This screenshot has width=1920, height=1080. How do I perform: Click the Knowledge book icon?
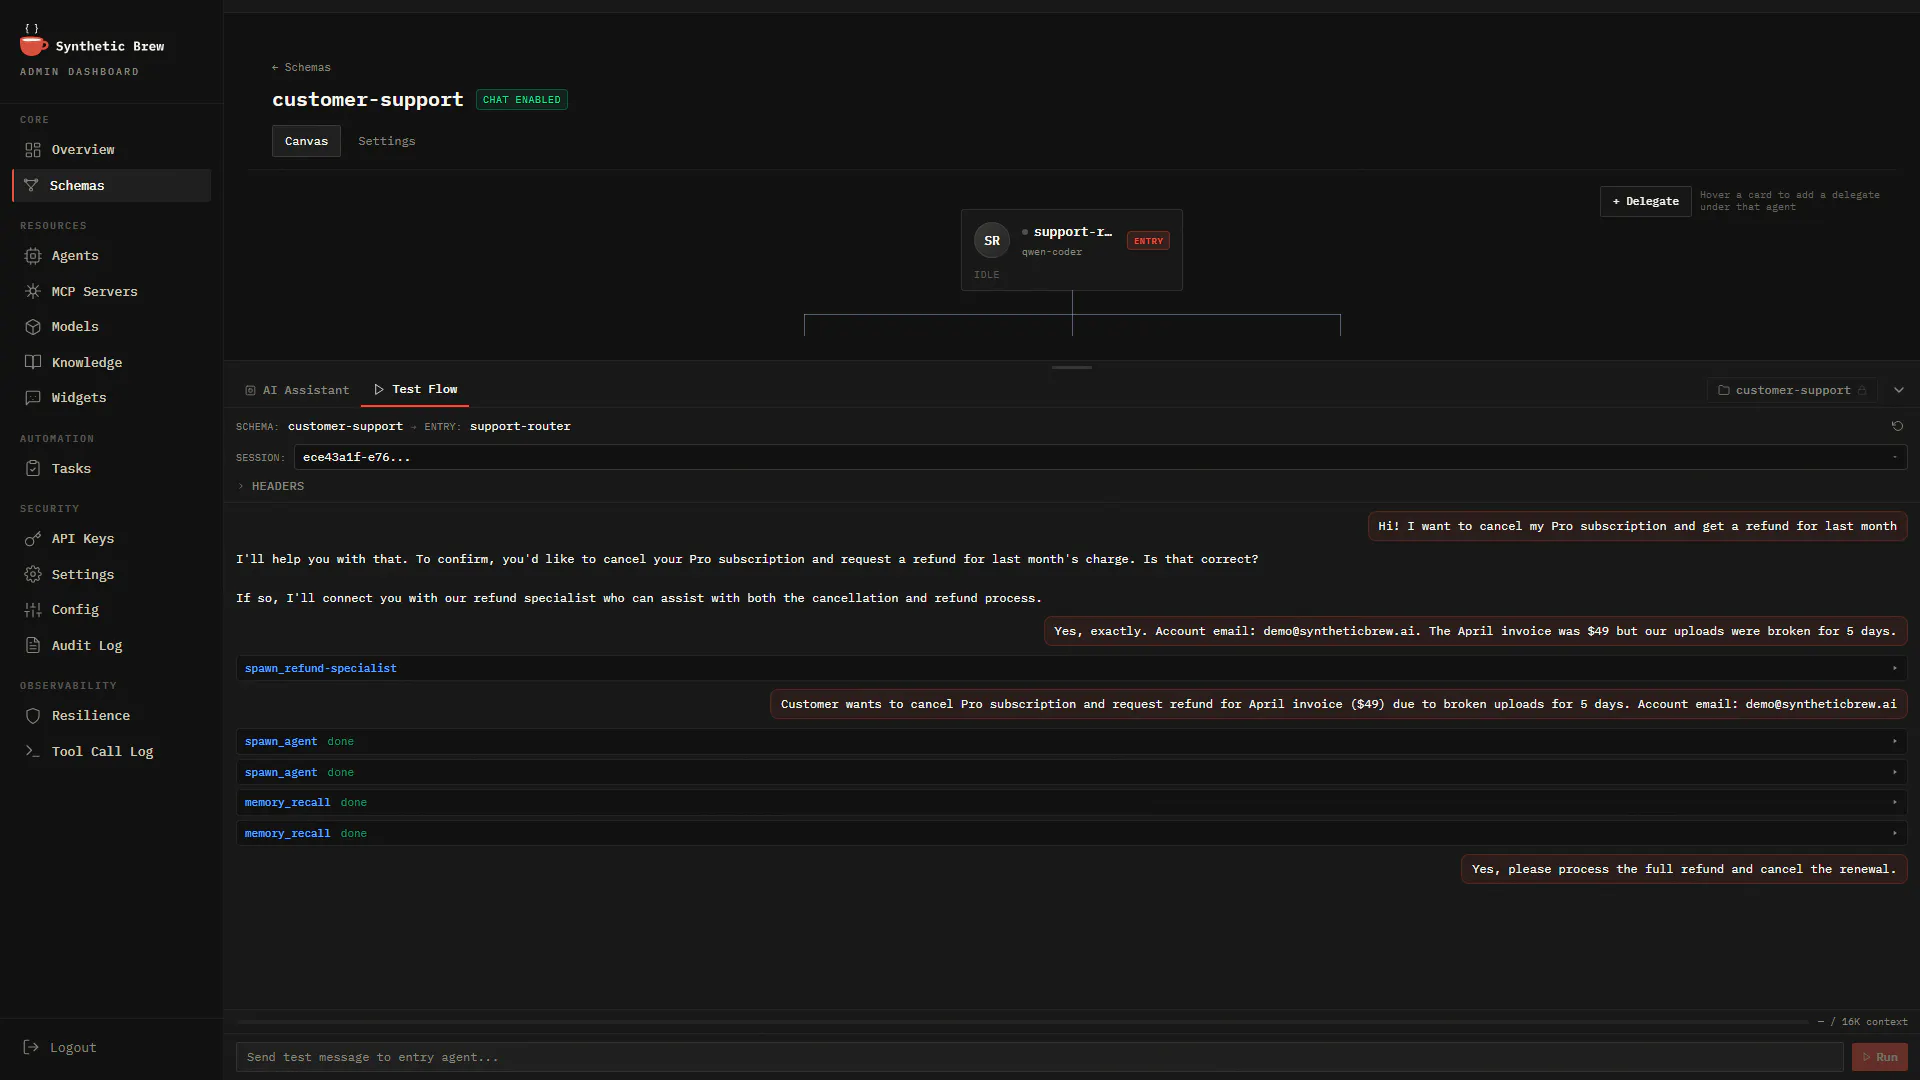point(33,363)
